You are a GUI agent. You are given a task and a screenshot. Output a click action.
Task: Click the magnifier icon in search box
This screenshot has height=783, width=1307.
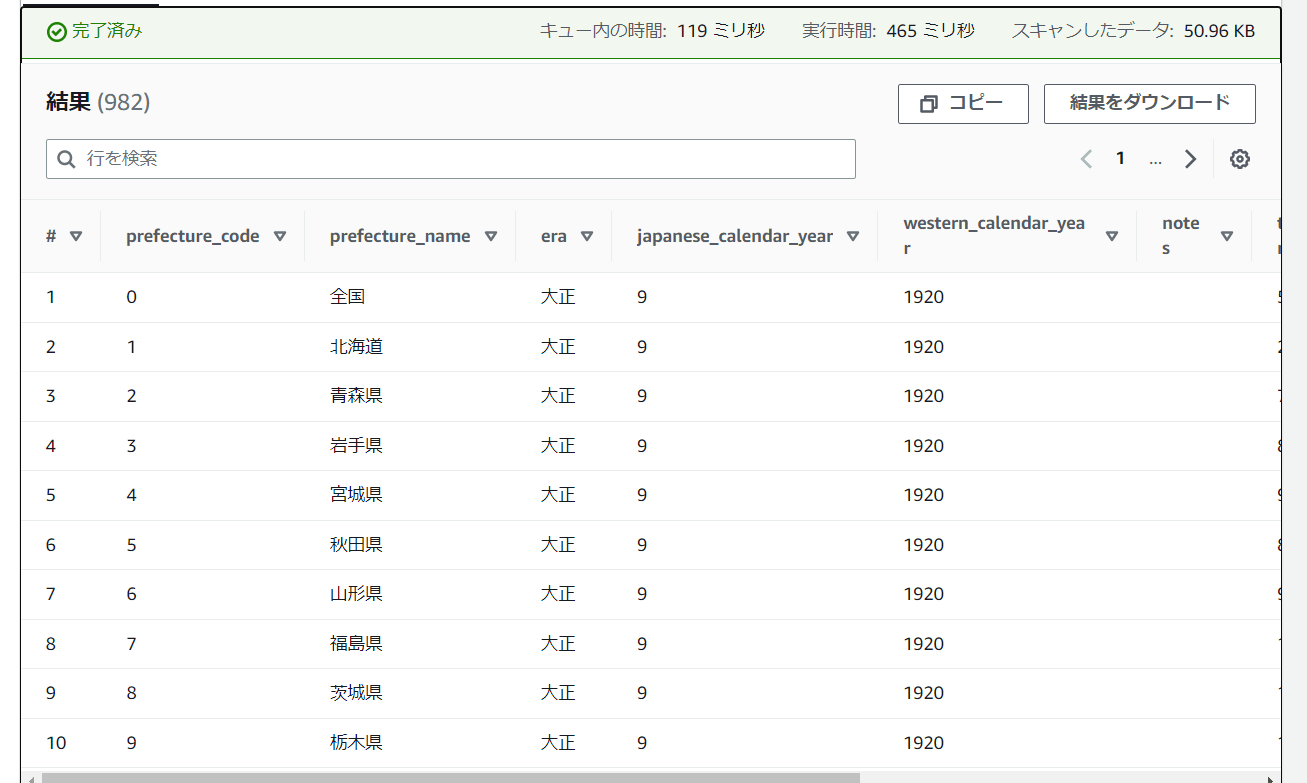pyautogui.click(x=67, y=159)
